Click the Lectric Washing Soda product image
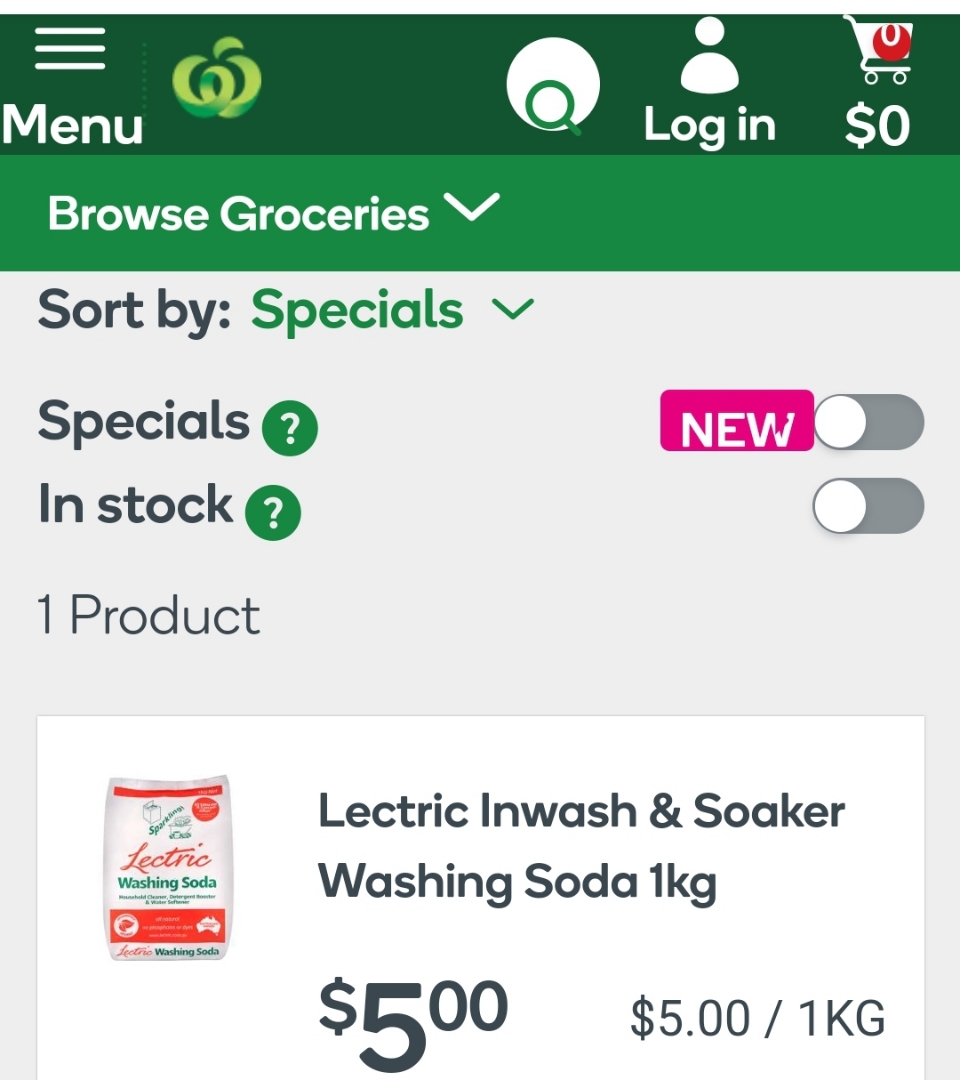Image resolution: width=960 pixels, height=1080 pixels. 167,868
